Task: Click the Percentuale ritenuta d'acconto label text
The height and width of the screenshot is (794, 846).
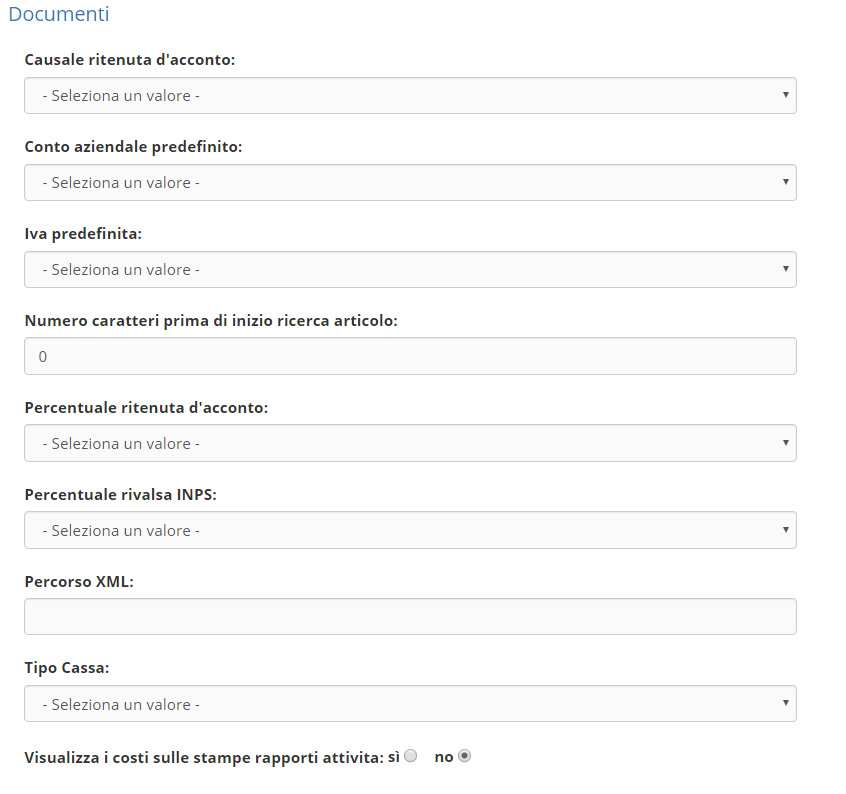Action: tap(146, 408)
